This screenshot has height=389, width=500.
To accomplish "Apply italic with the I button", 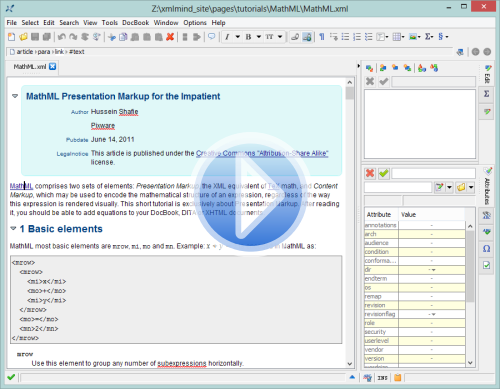I will click(227, 37).
